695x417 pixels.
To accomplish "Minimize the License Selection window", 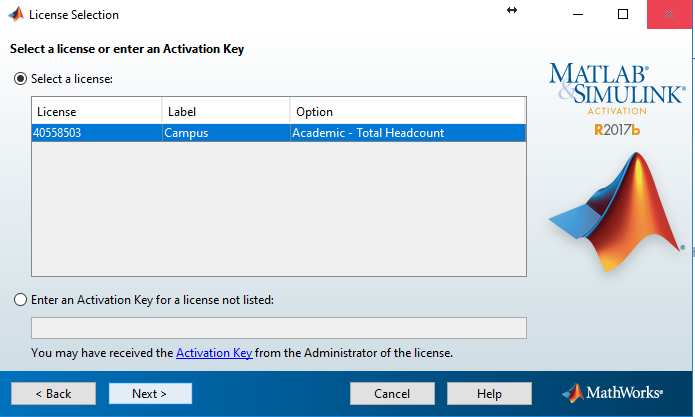I will 578,14.
